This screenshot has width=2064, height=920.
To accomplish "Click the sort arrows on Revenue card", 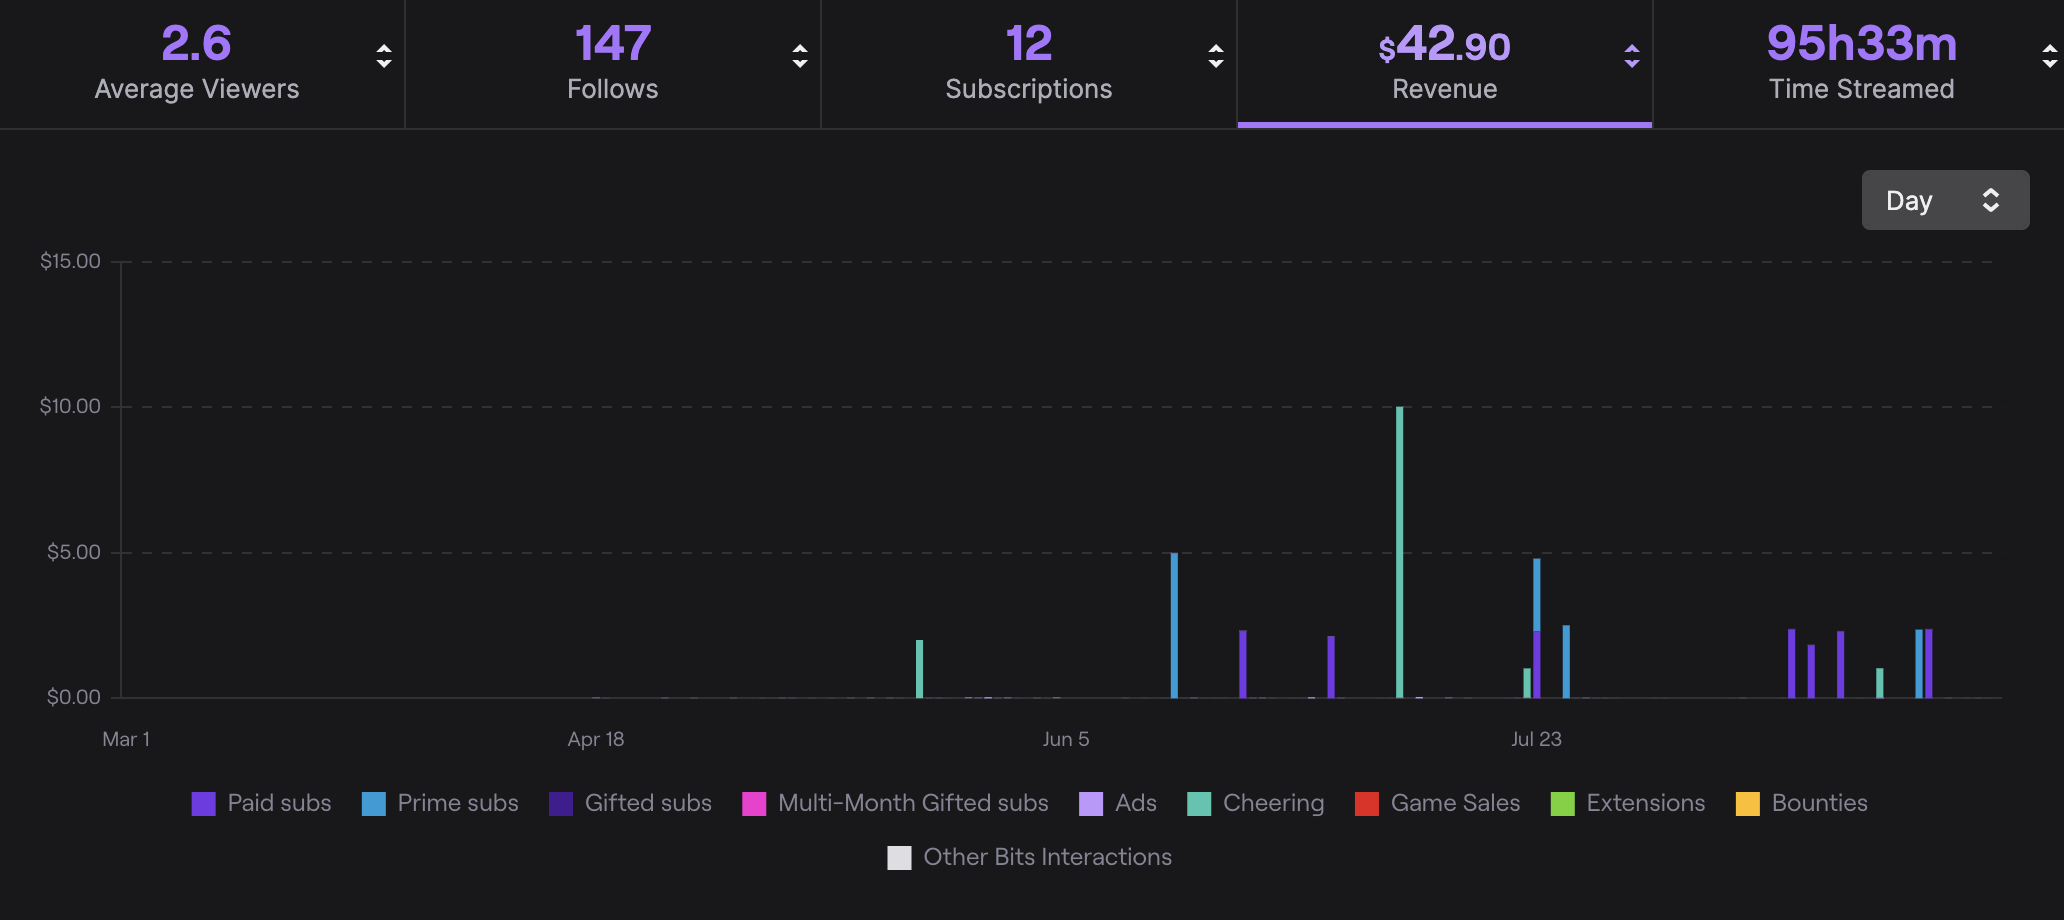I will 1630,56.
